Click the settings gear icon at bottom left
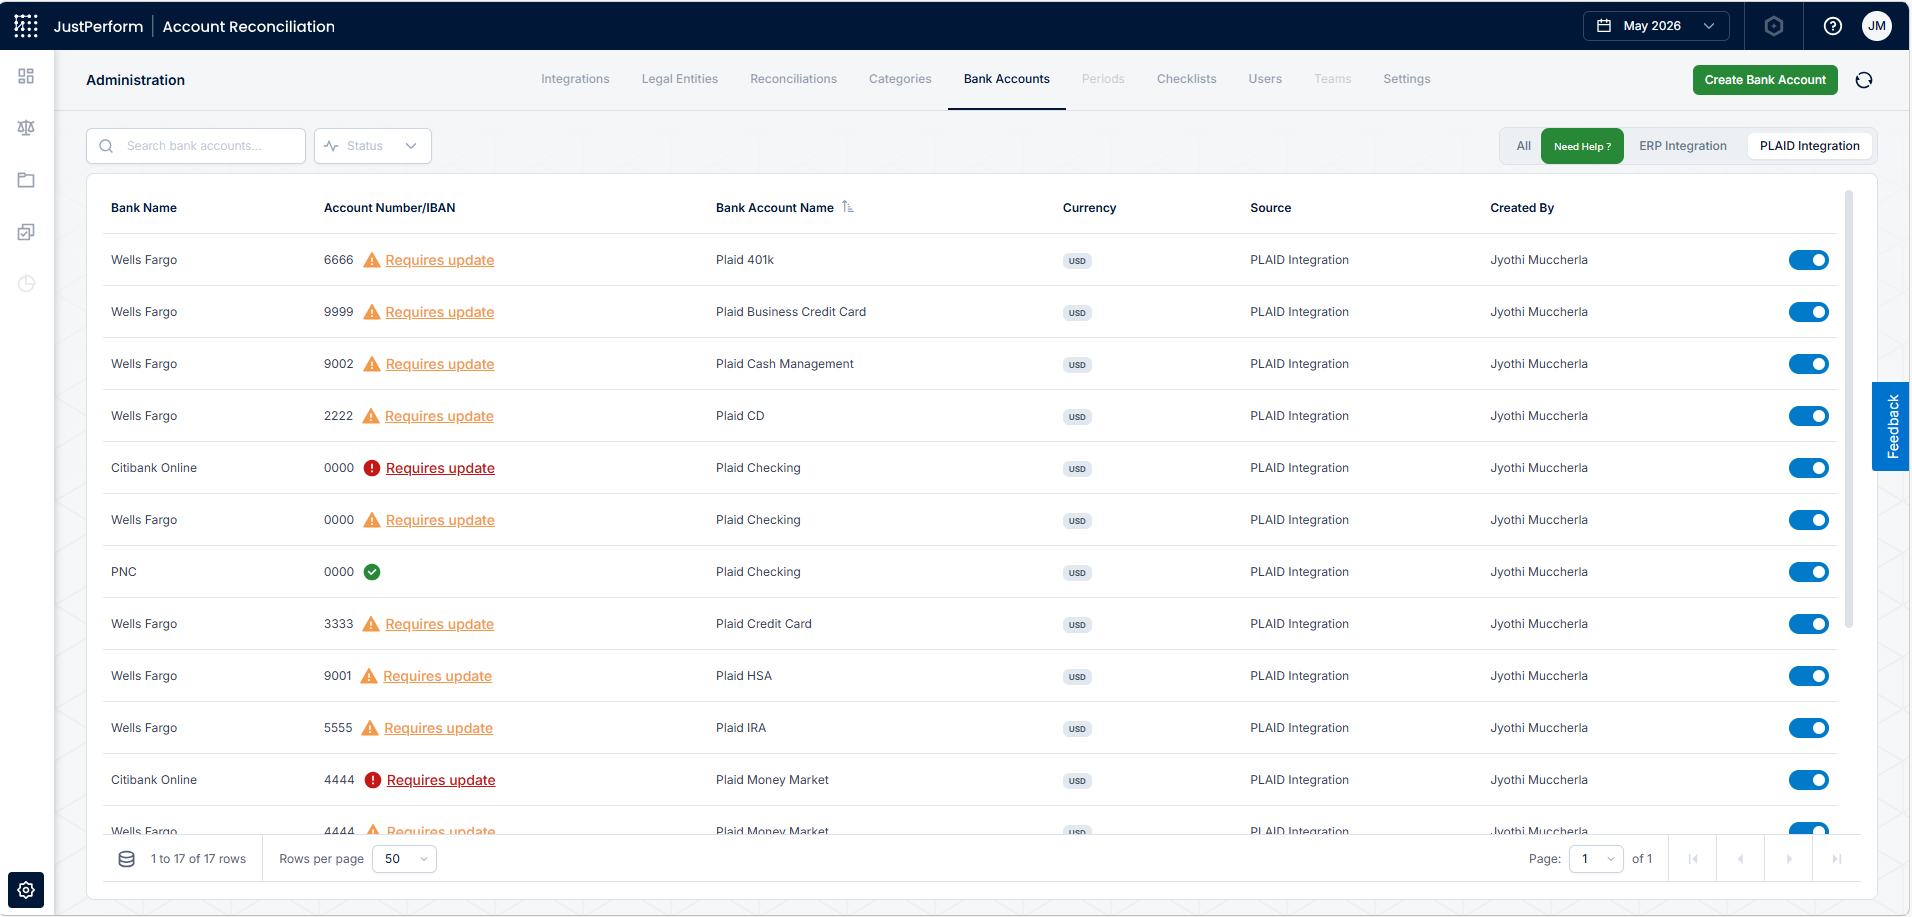1912x917 pixels. coord(26,890)
